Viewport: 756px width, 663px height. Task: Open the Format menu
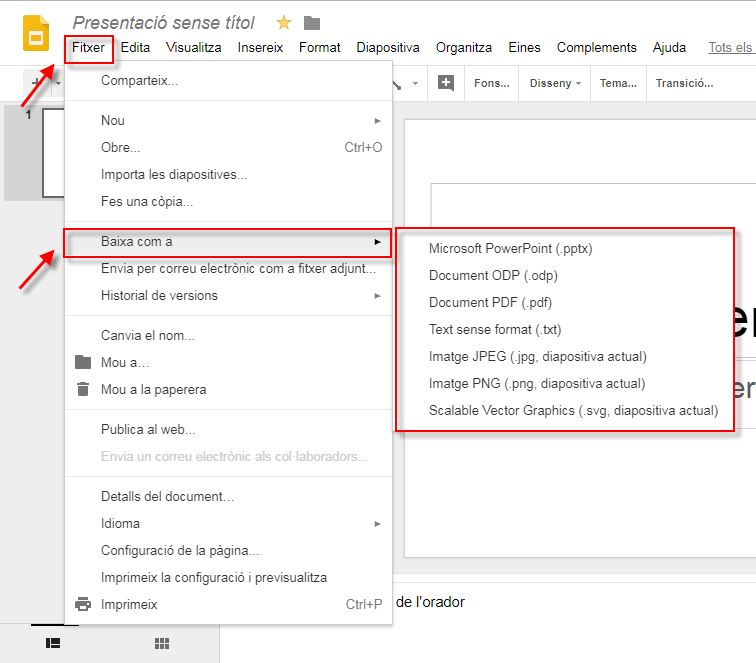pos(319,48)
